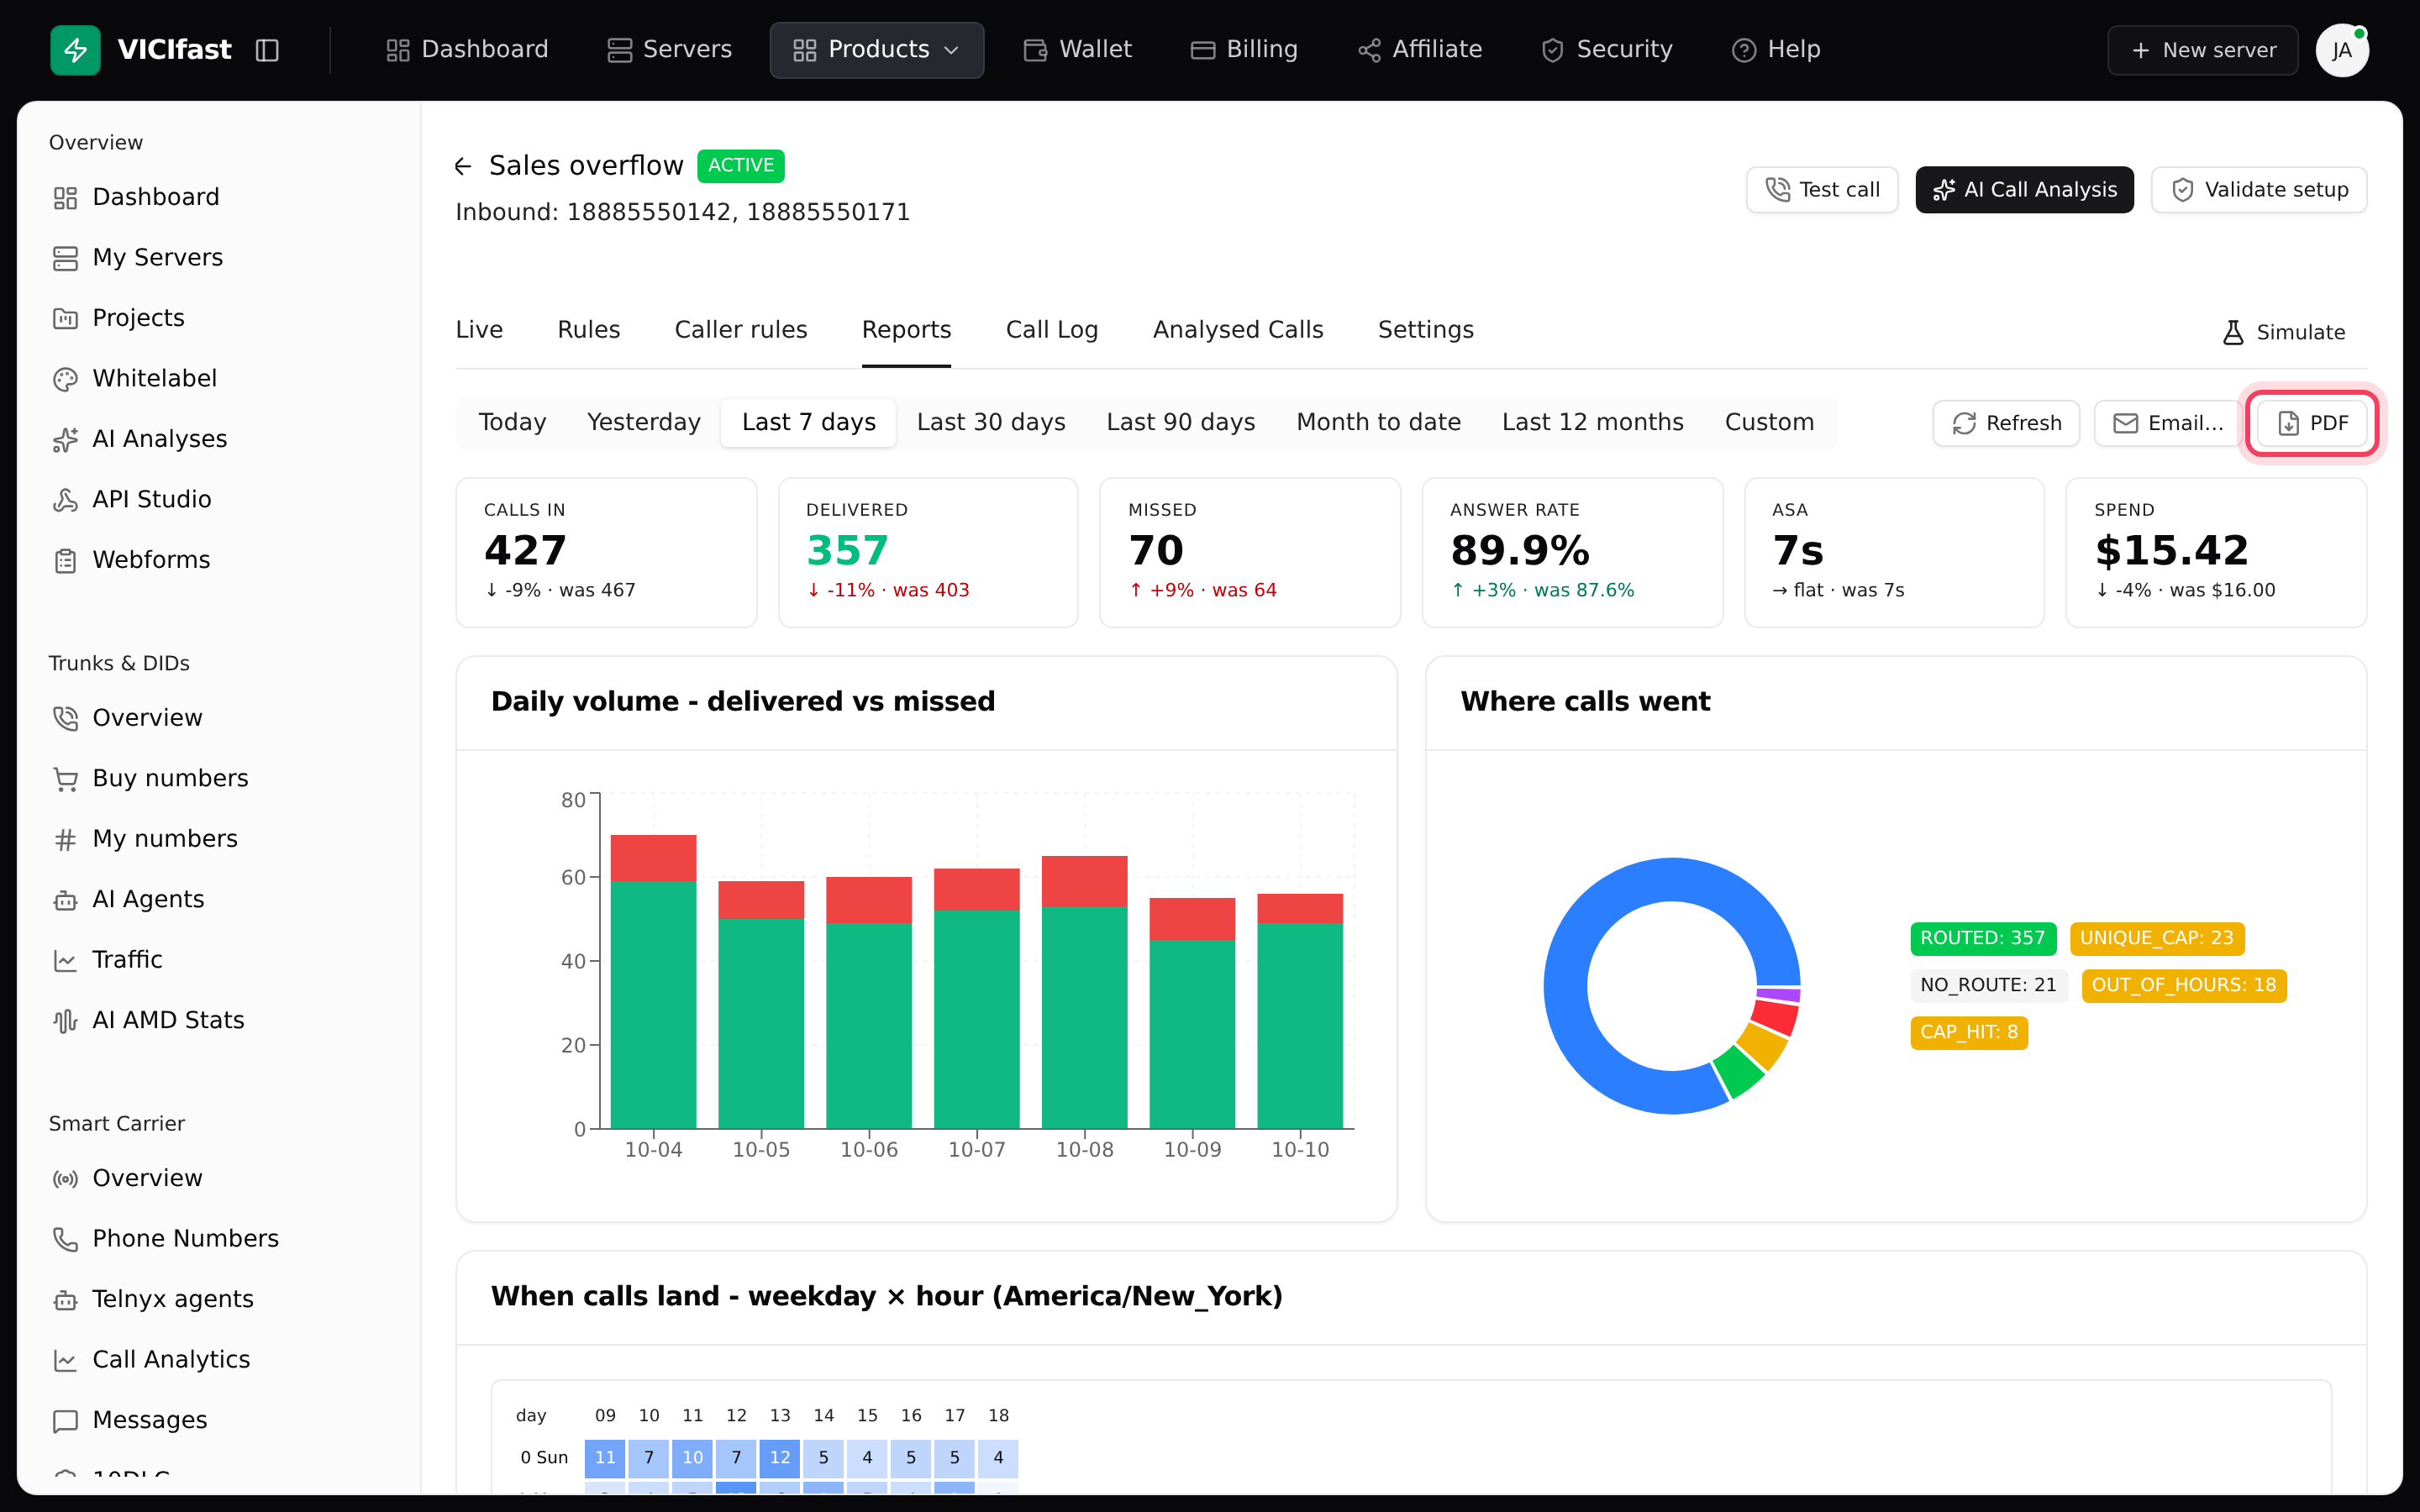The image size is (2420, 1512).
Task: Open the JA user avatar menu
Action: tap(2342, 50)
